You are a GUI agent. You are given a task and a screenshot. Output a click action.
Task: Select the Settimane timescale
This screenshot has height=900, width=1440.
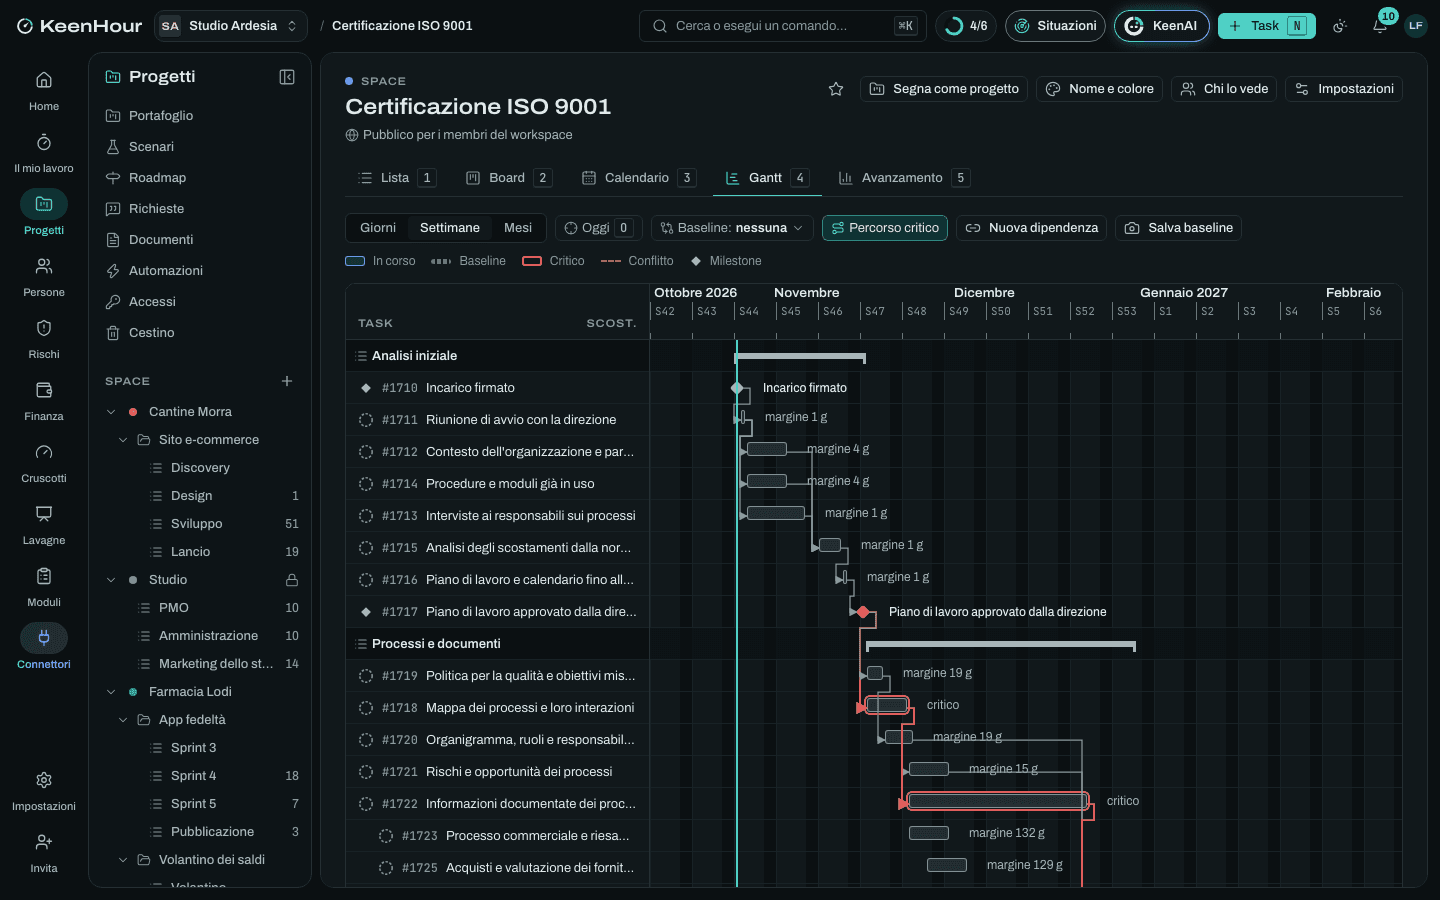point(450,228)
